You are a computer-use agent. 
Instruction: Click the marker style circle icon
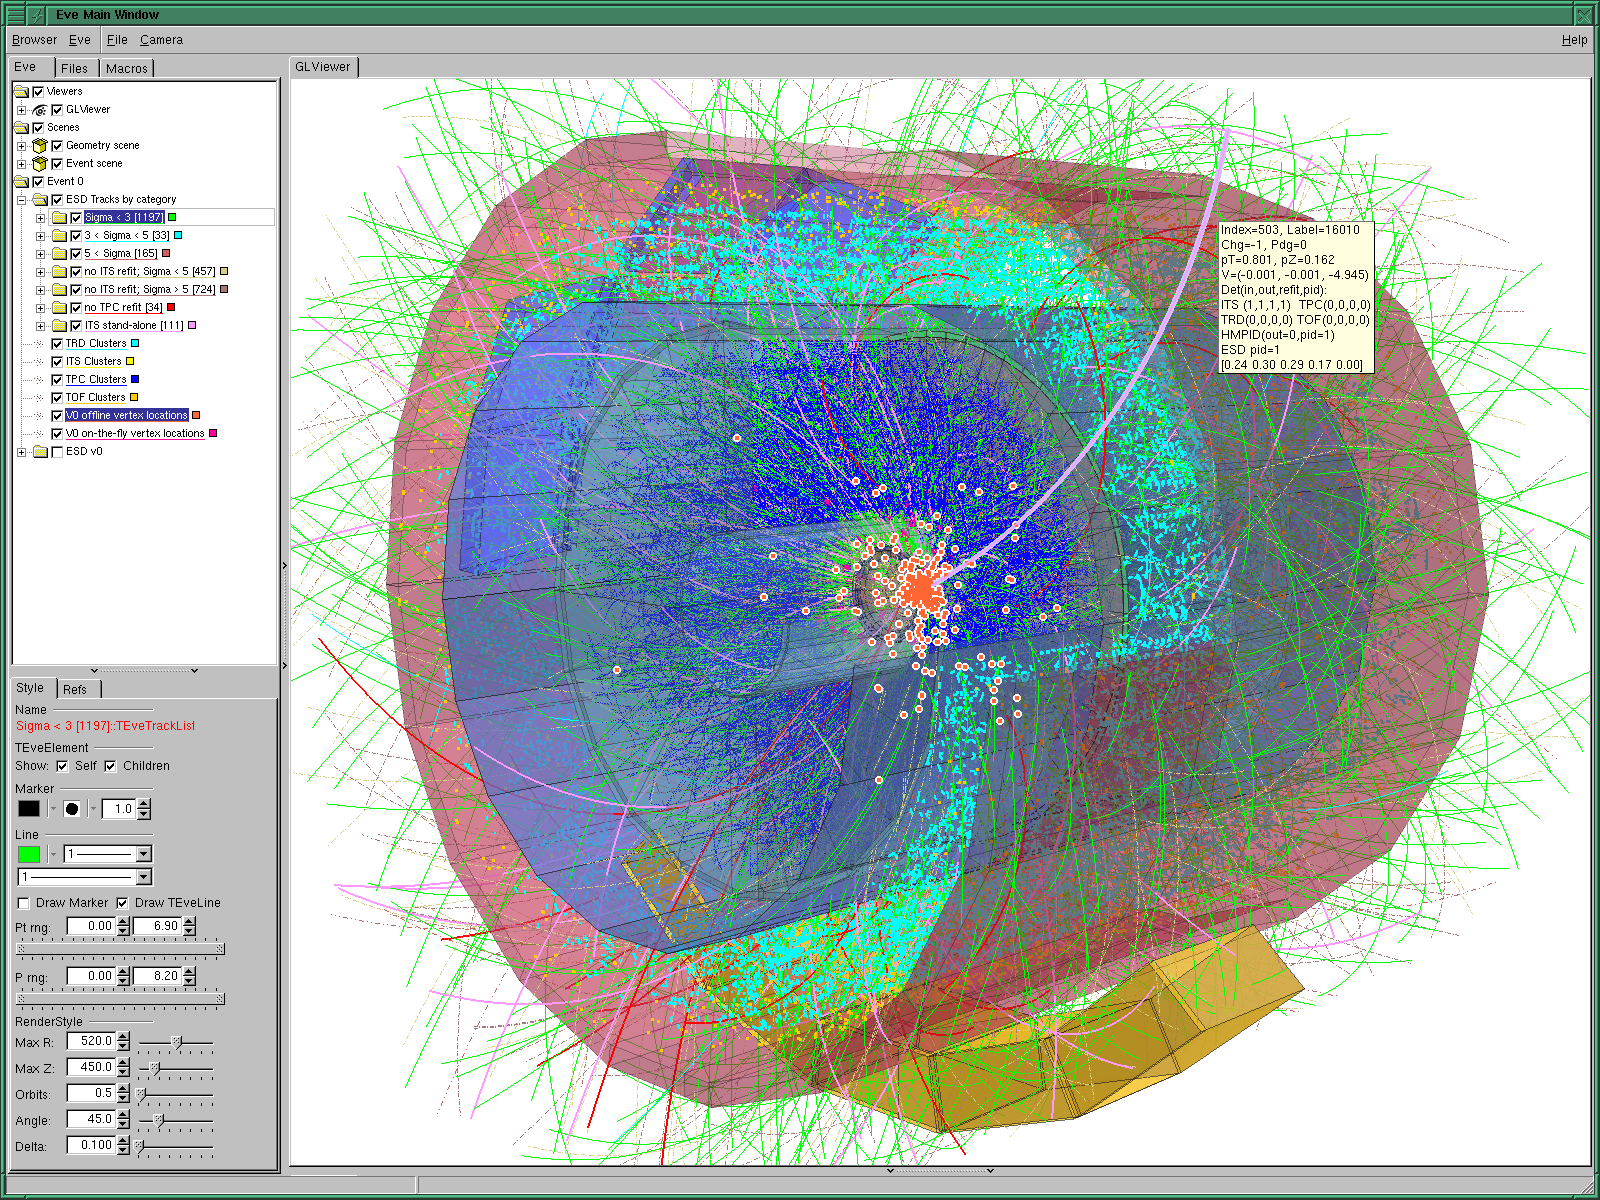coord(72,809)
